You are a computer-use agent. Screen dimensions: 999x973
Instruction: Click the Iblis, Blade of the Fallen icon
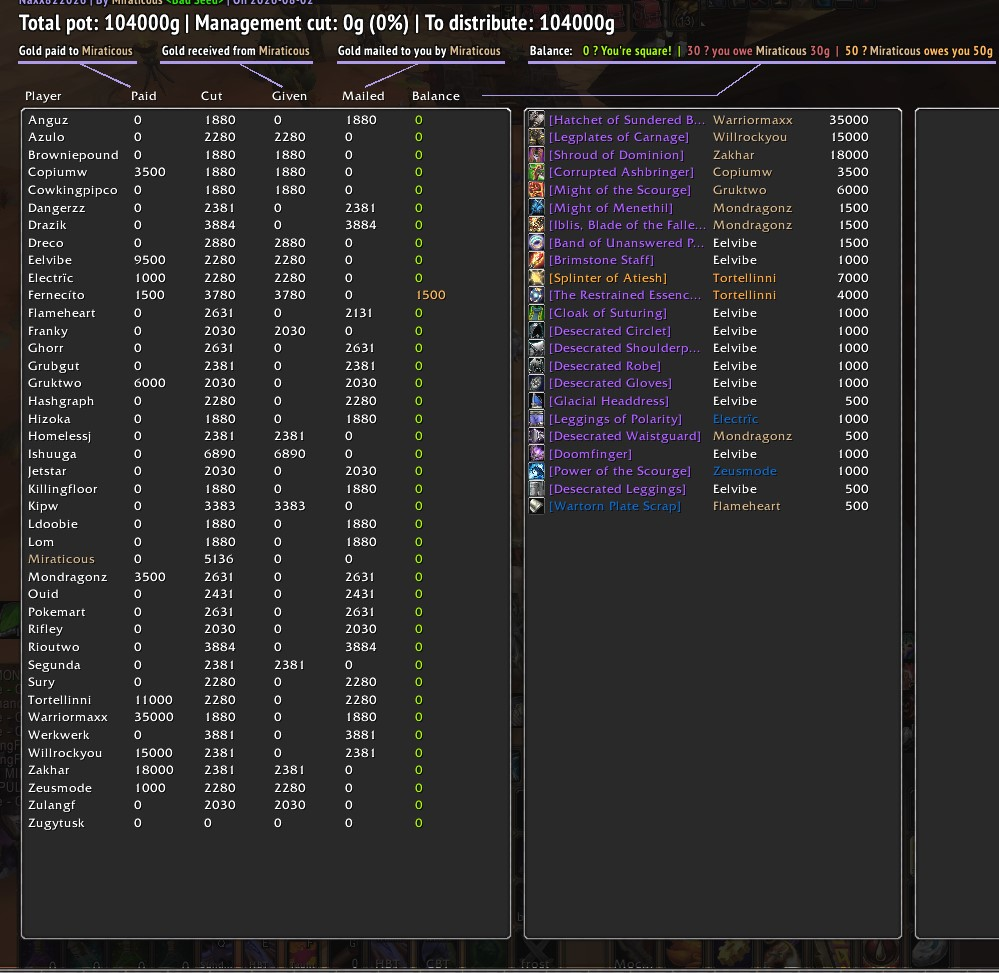point(536,225)
